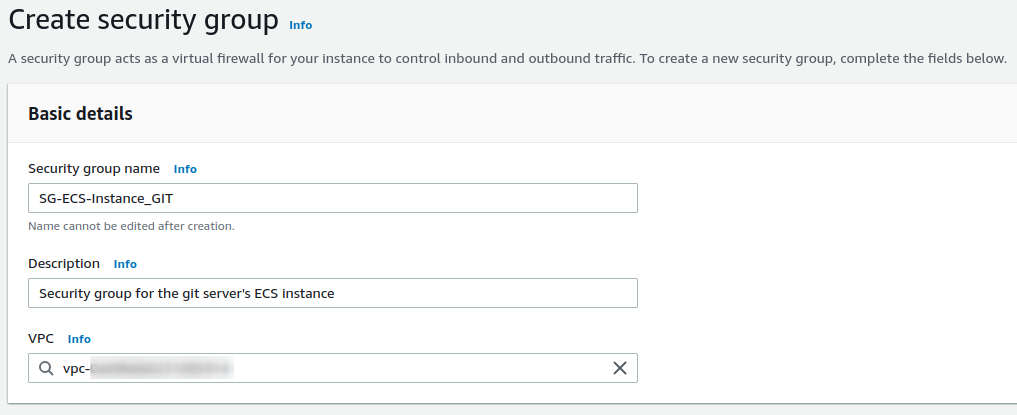Click the 'Create security group' page title

click(x=143, y=20)
